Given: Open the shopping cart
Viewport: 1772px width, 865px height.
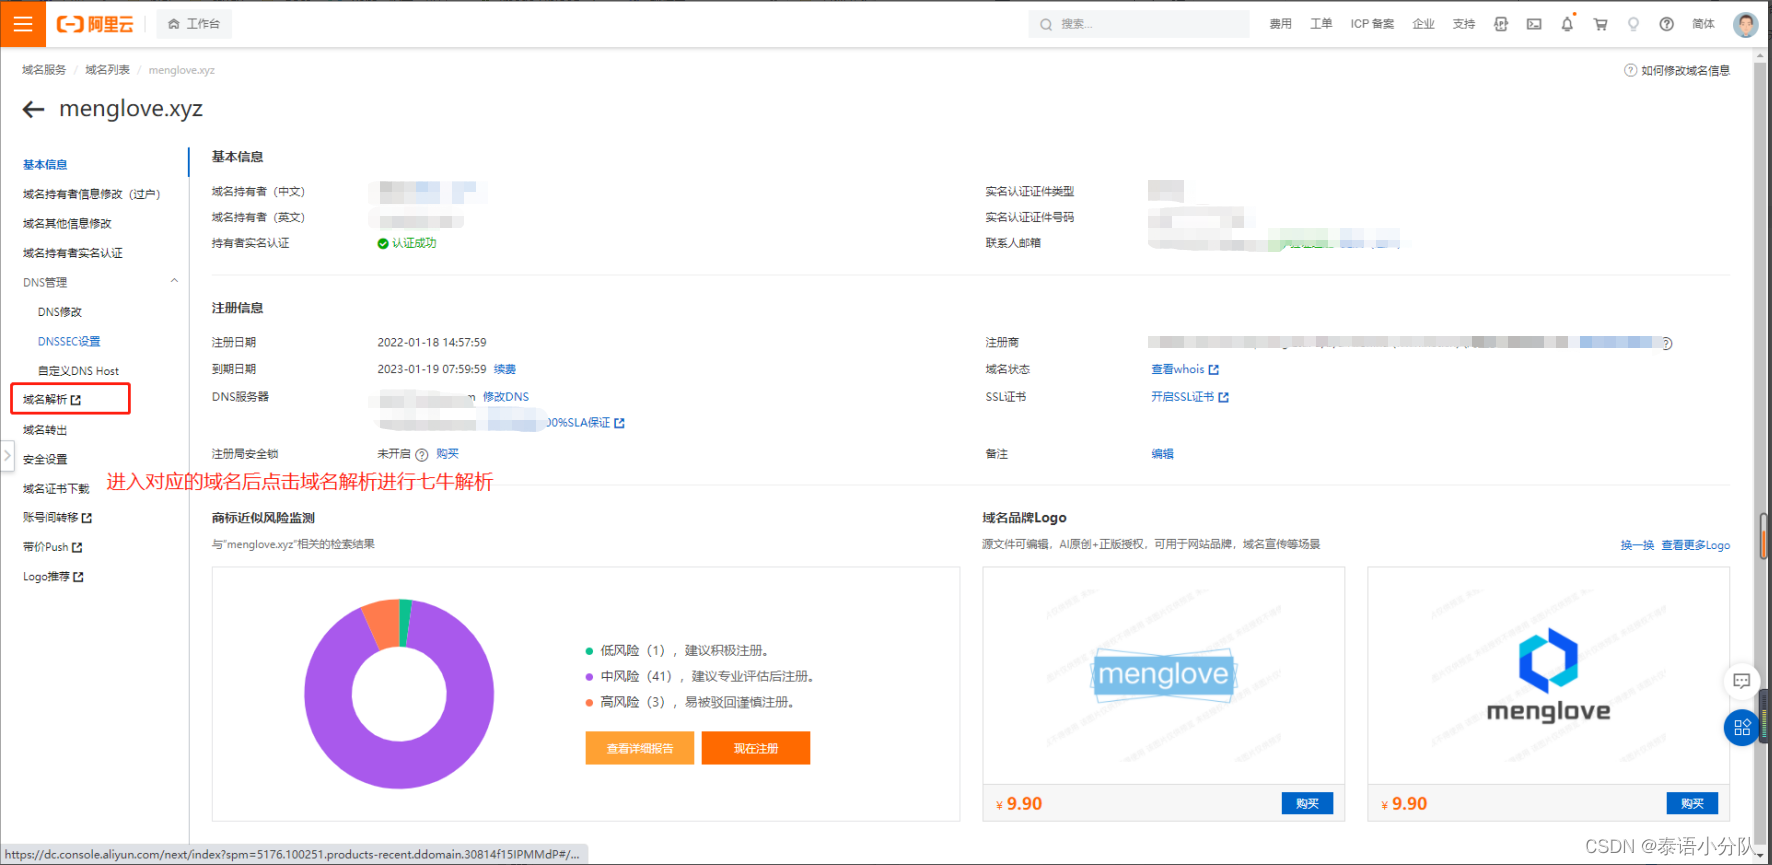Looking at the screenshot, I should click(x=1600, y=24).
